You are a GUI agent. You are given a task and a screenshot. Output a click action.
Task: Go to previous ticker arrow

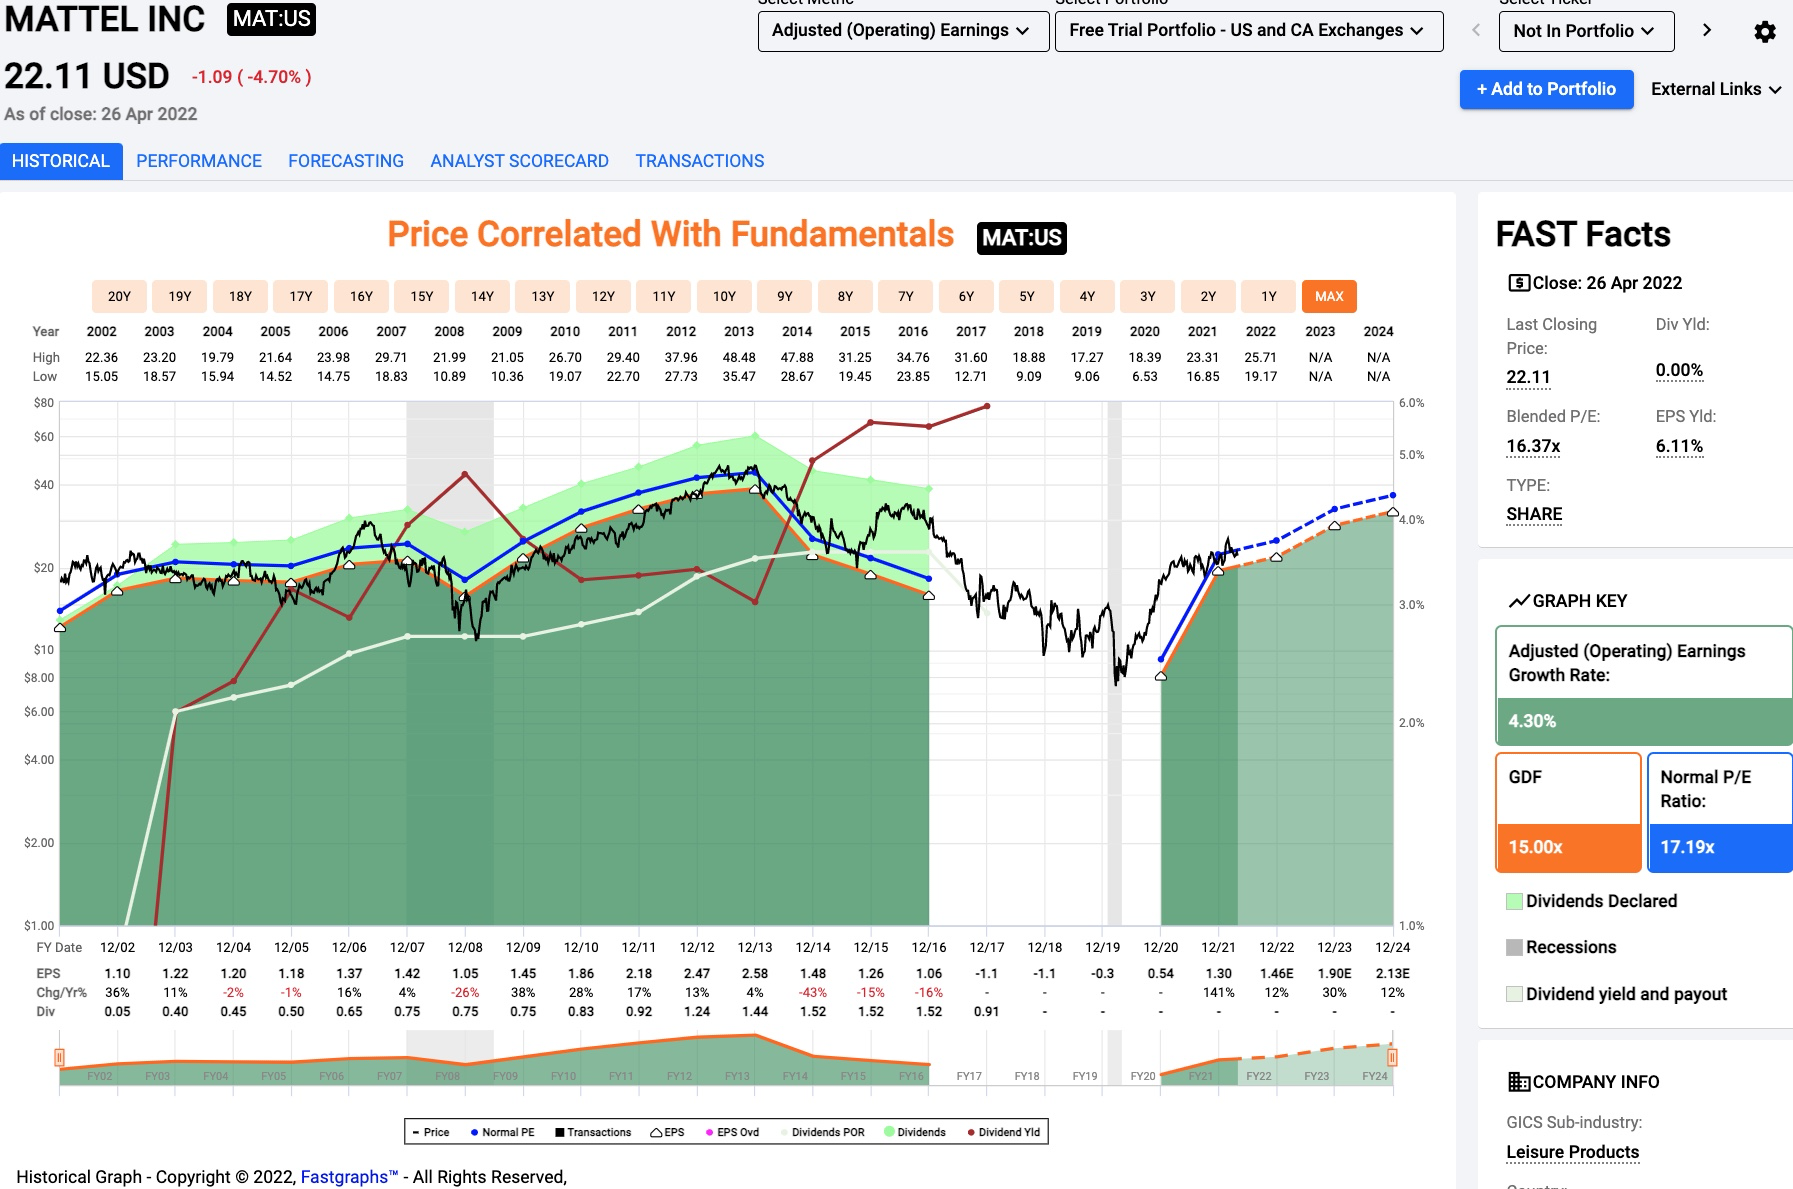(1475, 30)
